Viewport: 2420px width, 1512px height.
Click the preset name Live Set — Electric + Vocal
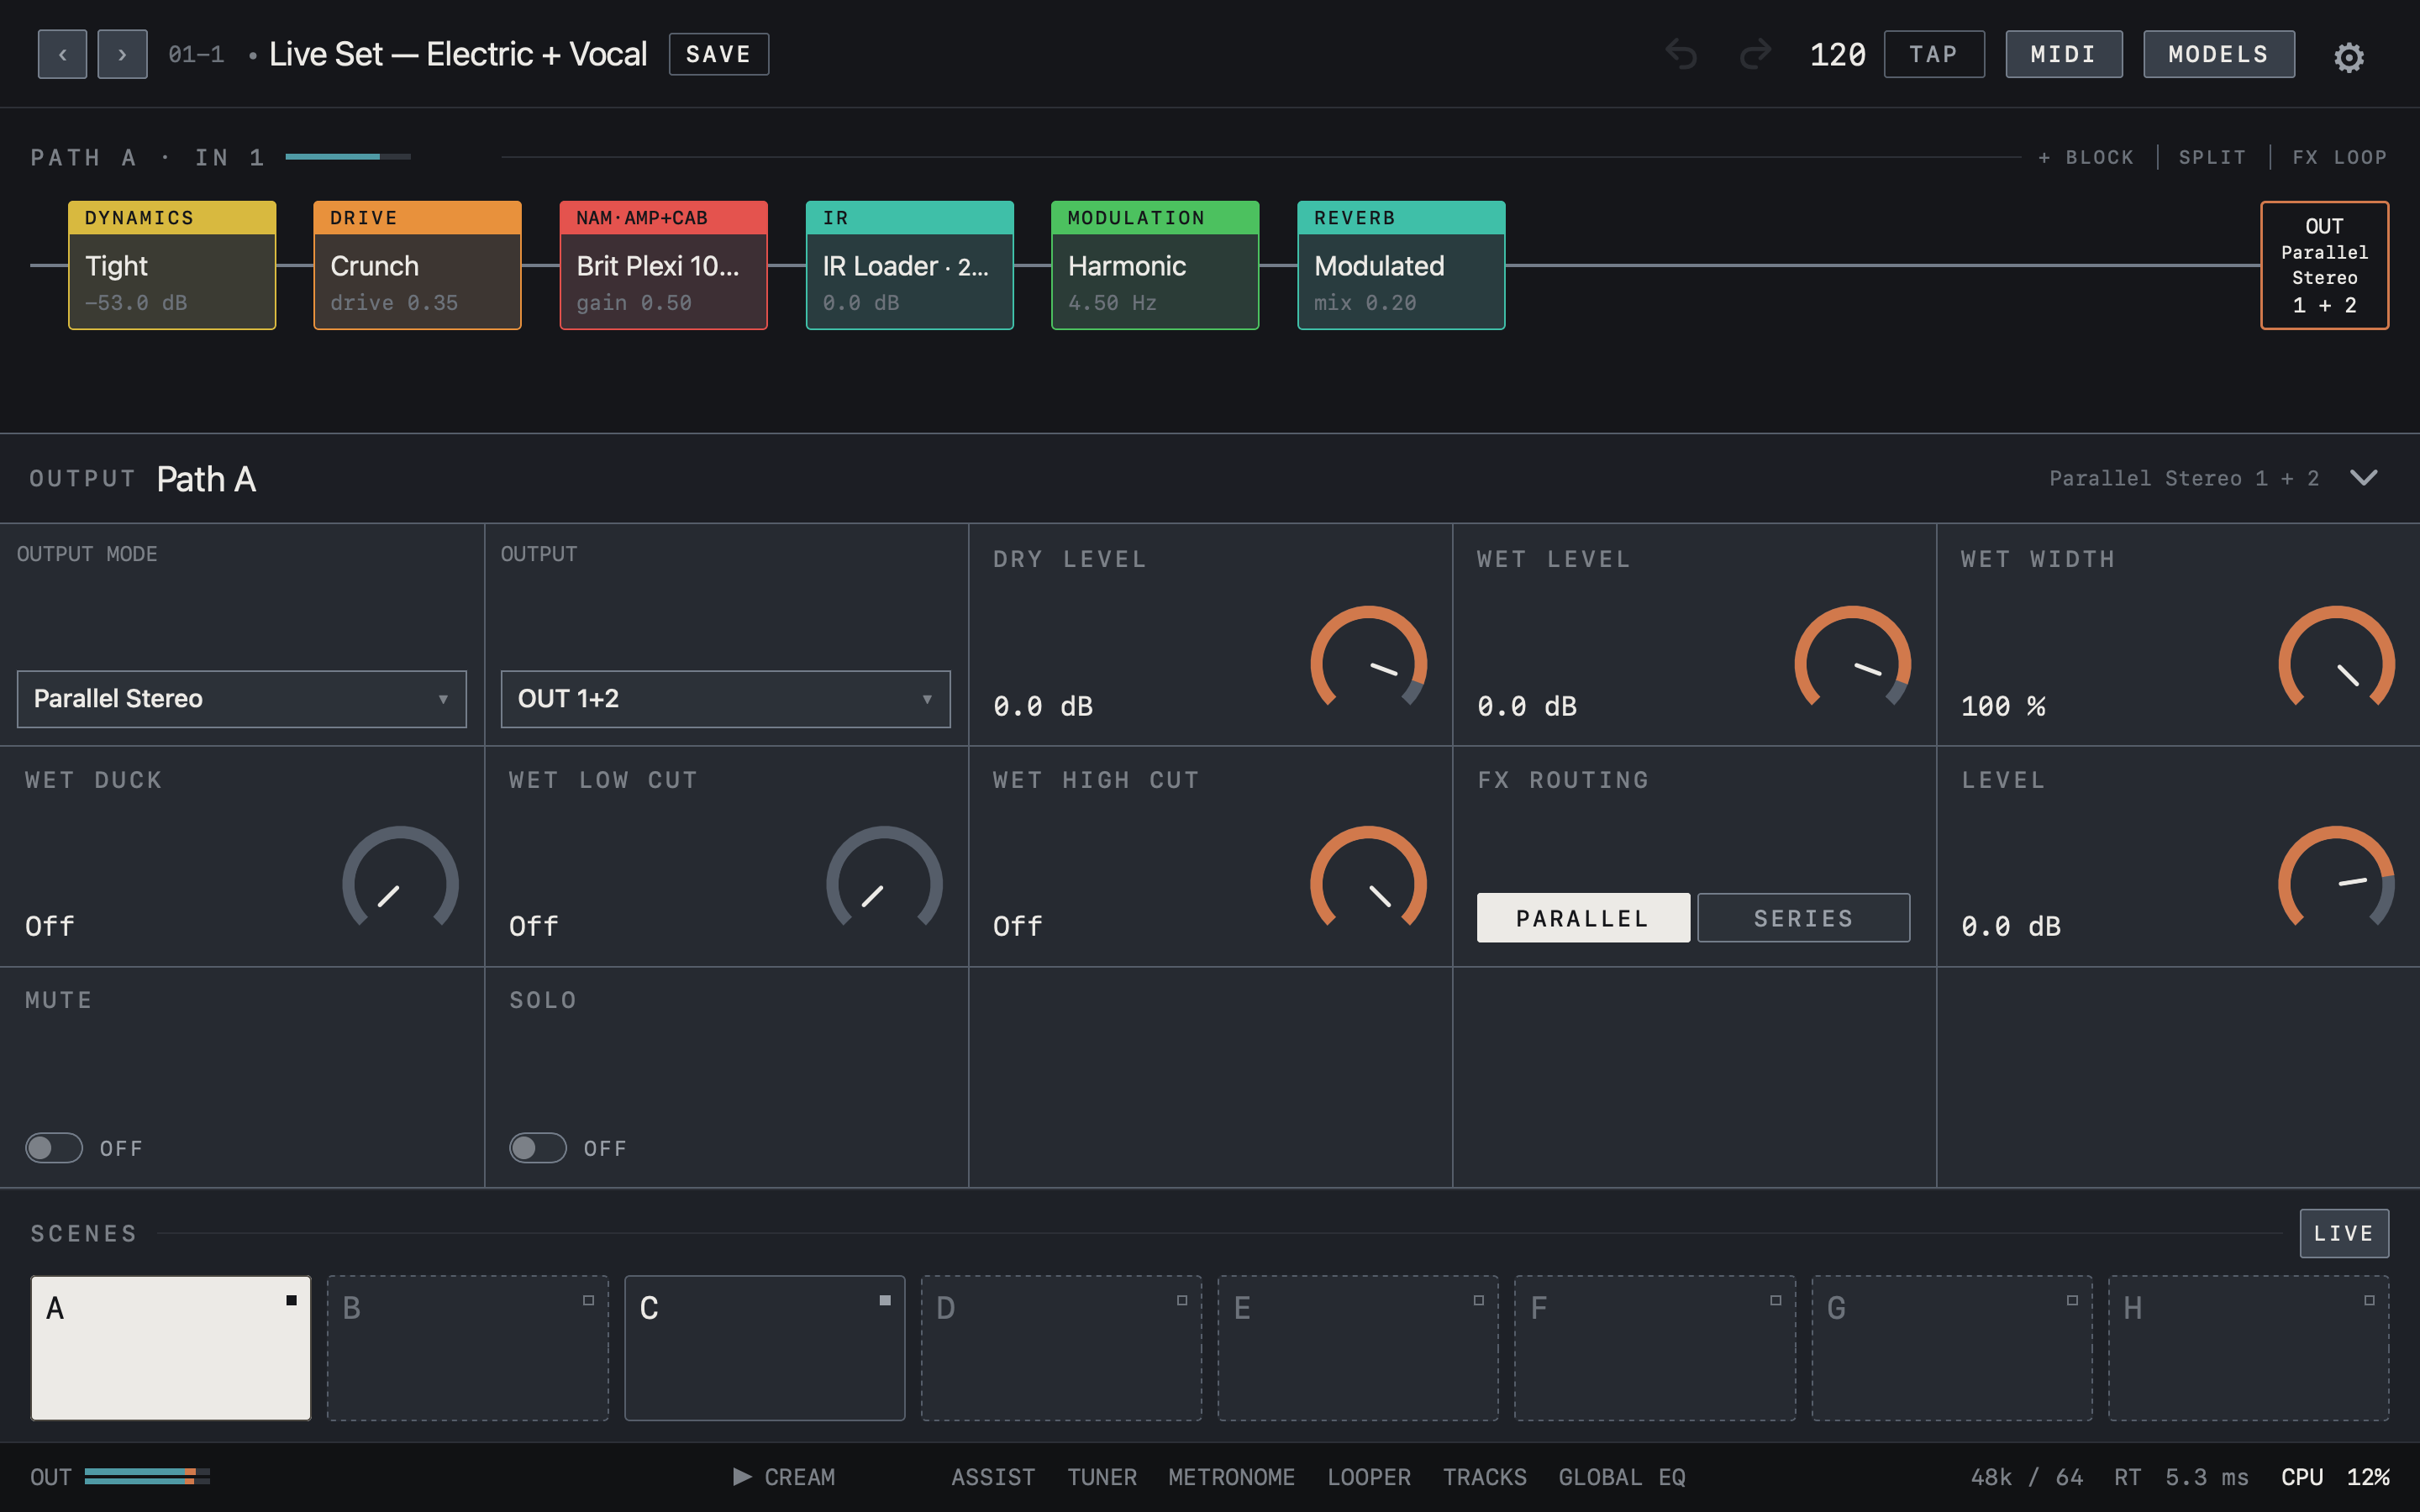coord(458,54)
